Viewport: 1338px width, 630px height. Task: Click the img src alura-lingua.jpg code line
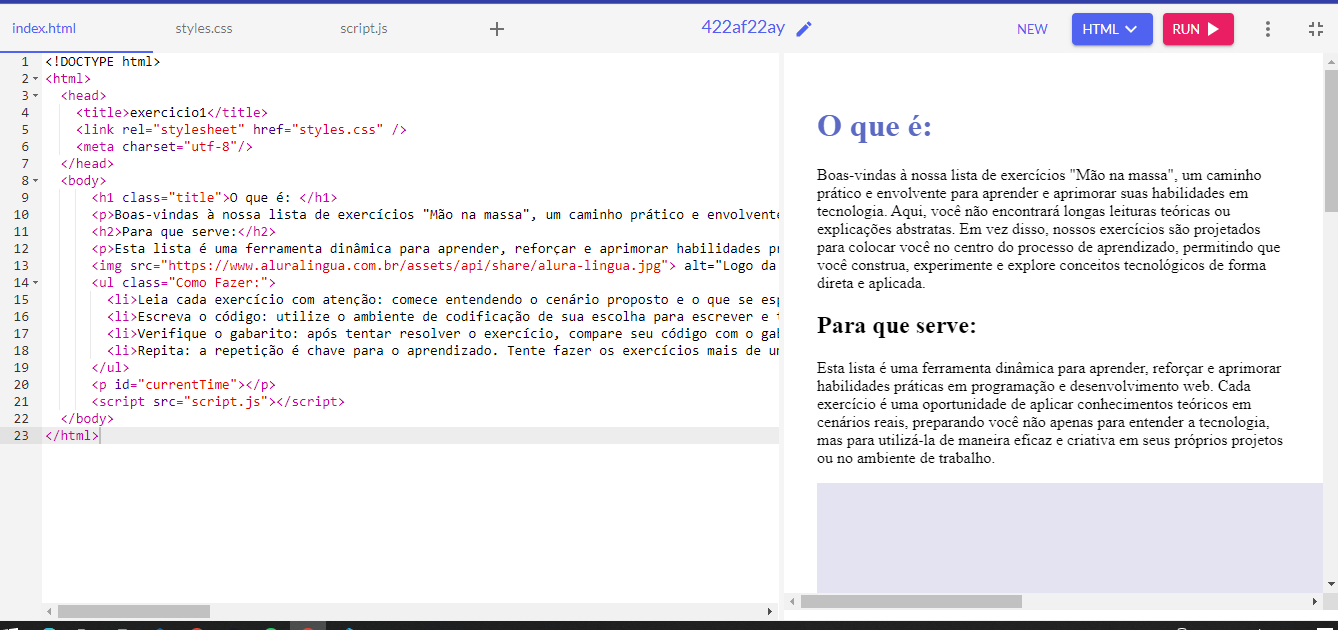coord(434,266)
